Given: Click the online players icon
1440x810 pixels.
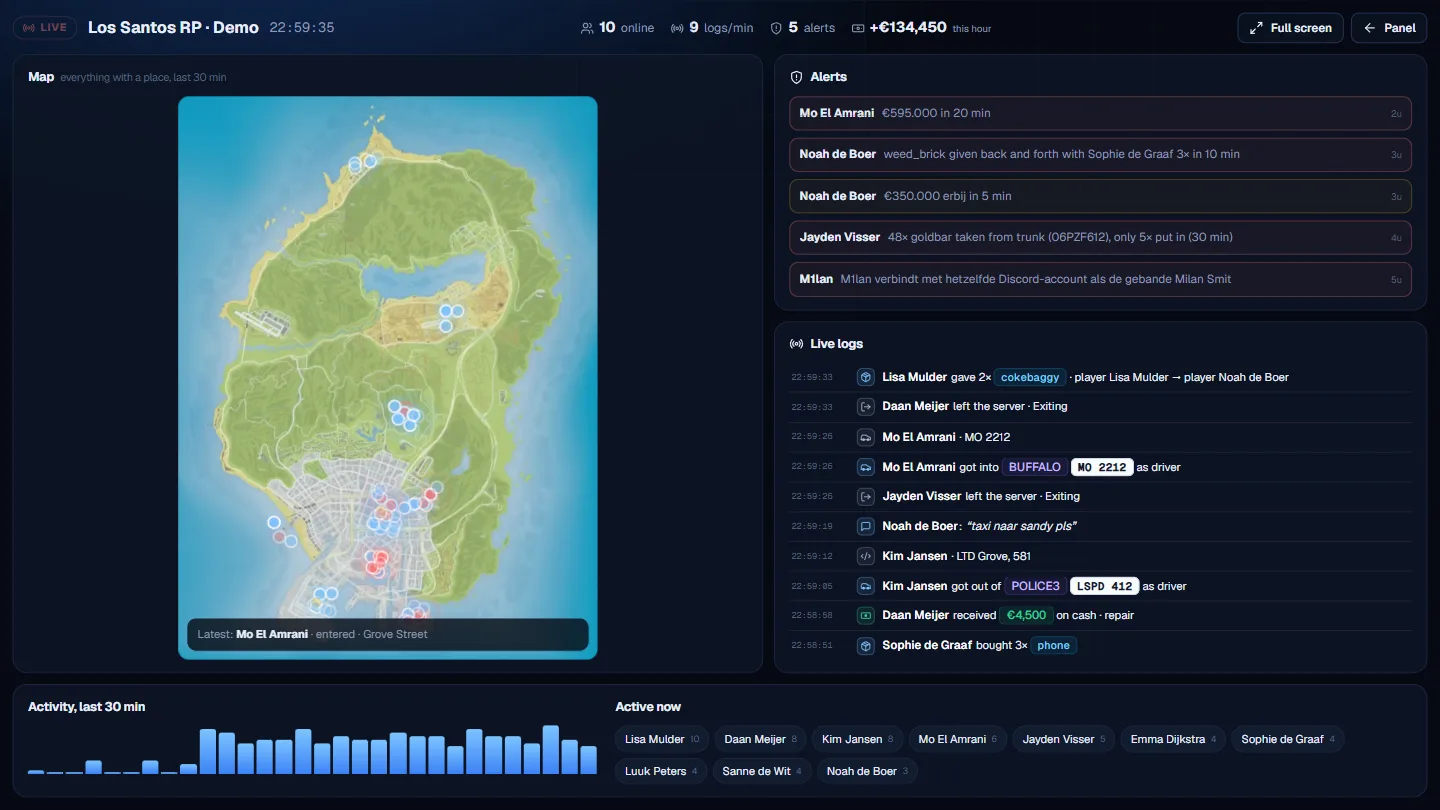Looking at the screenshot, I should click(x=587, y=28).
